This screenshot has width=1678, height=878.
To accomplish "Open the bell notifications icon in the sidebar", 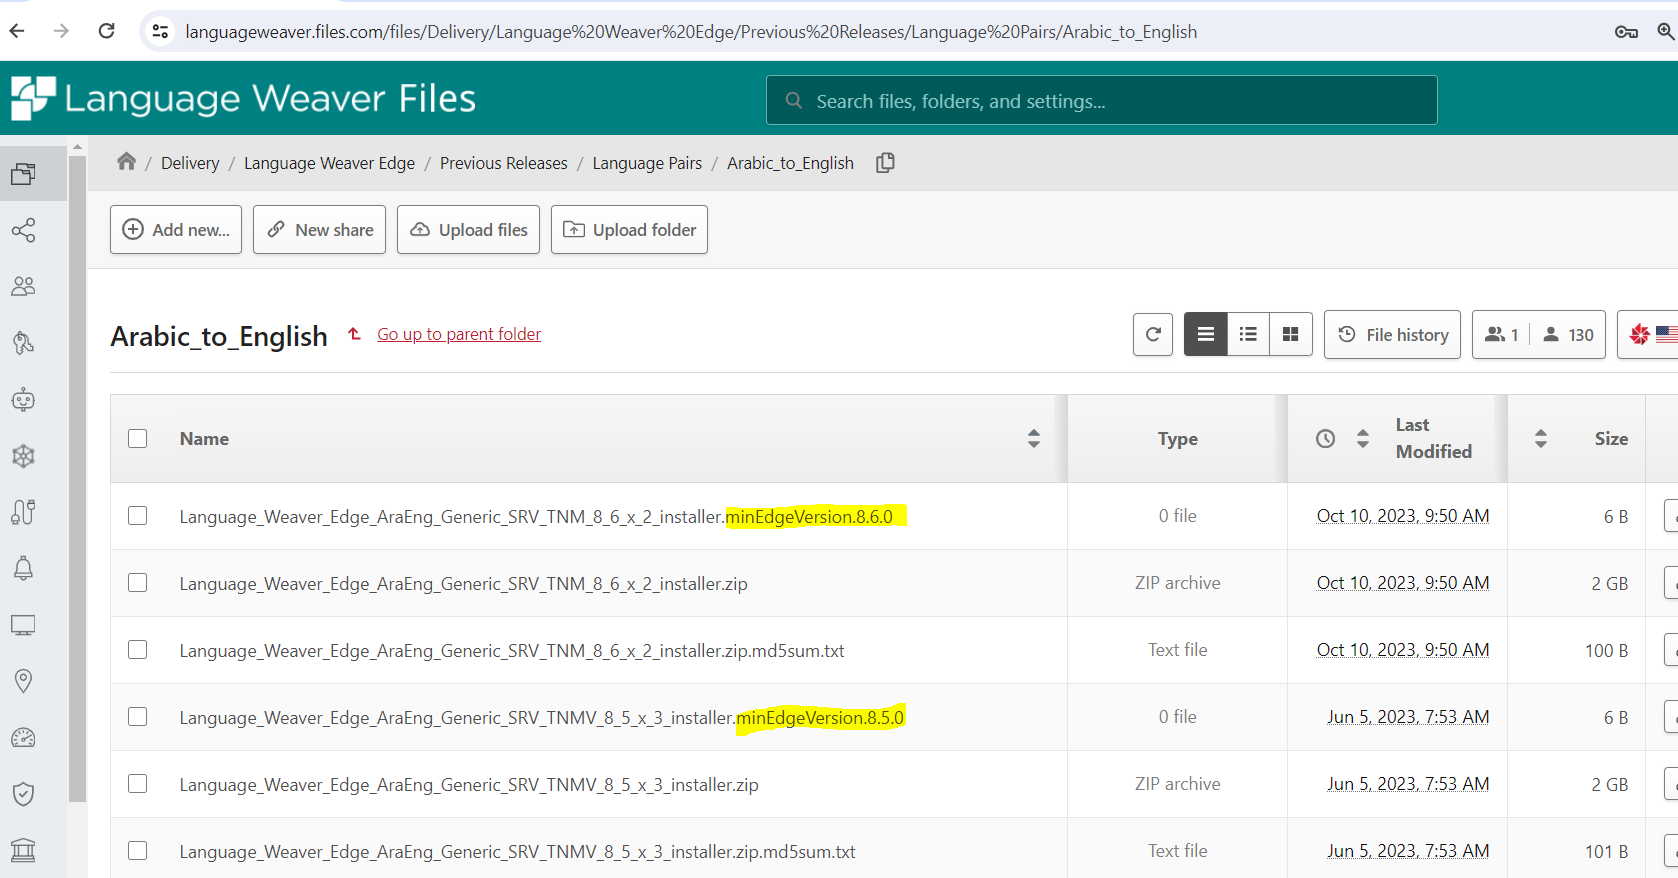I will pyautogui.click(x=23, y=568).
